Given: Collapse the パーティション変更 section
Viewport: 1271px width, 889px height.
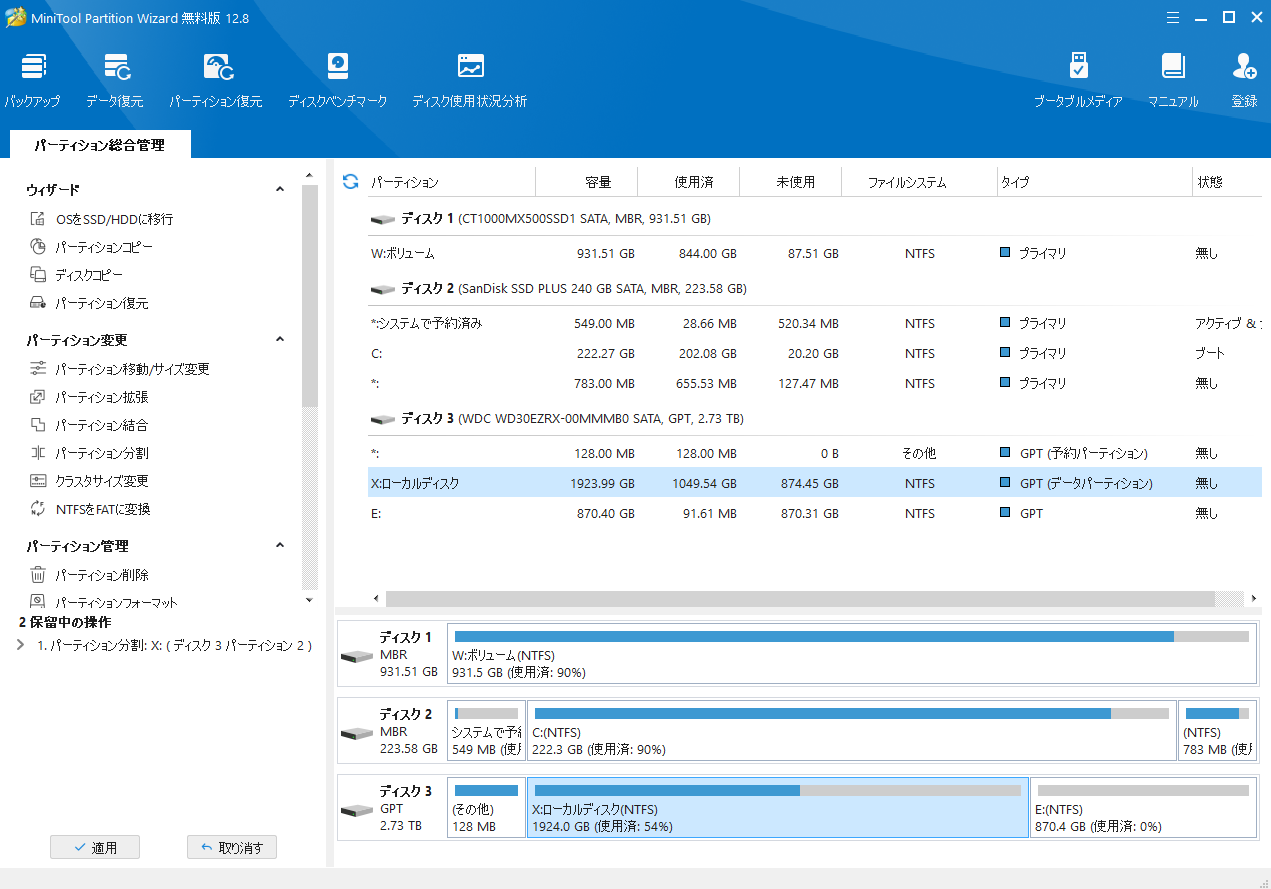Looking at the screenshot, I should tap(280, 340).
